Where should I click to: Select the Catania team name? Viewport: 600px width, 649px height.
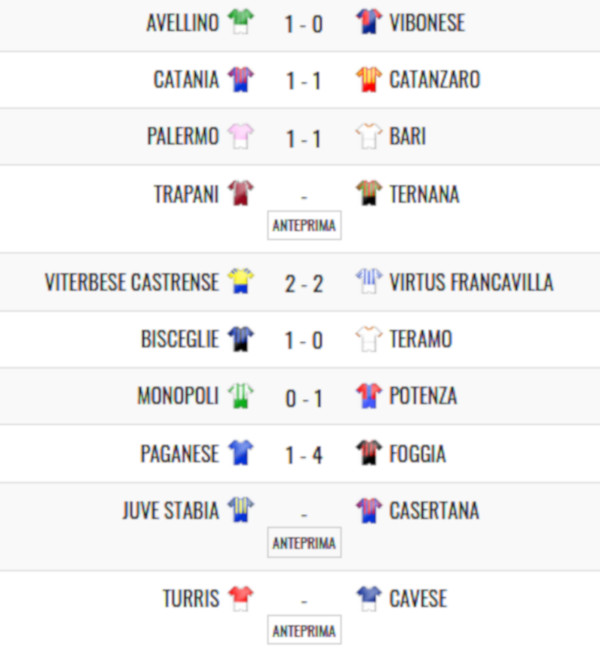pos(186,80)
